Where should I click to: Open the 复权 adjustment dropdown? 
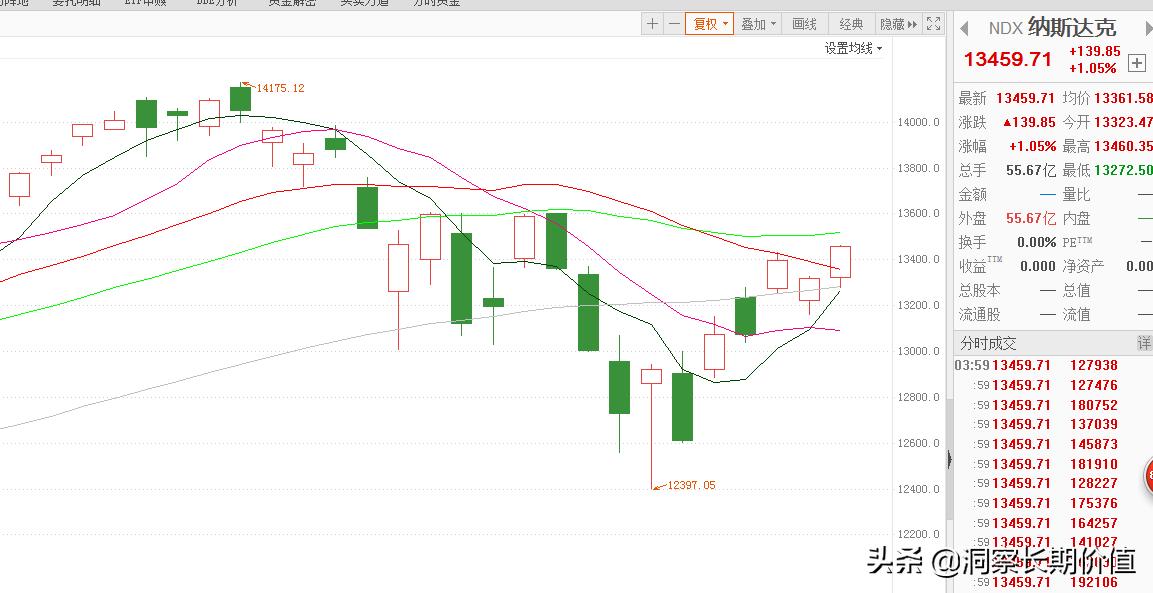[x=710, y=24]
